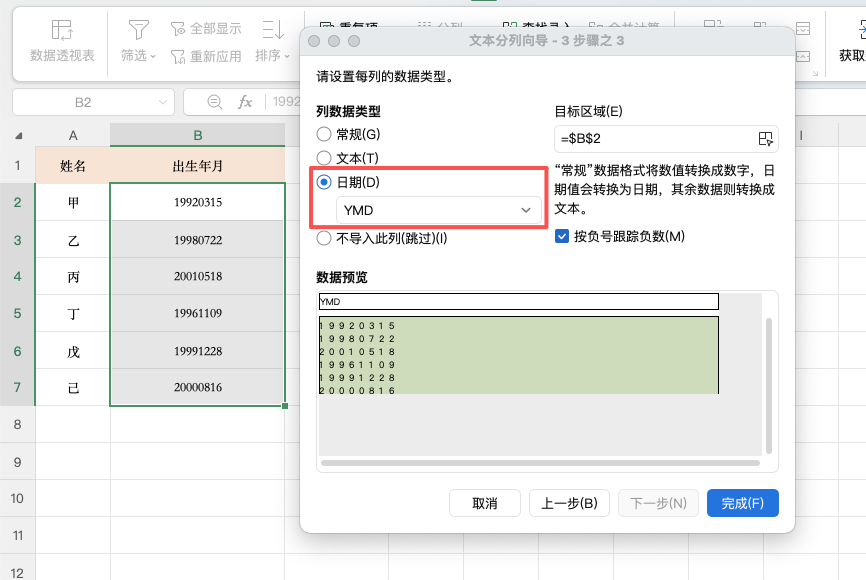Click the 获取 data button in ribbon
This screenshot has width=866, height=580.
[853, 41]
